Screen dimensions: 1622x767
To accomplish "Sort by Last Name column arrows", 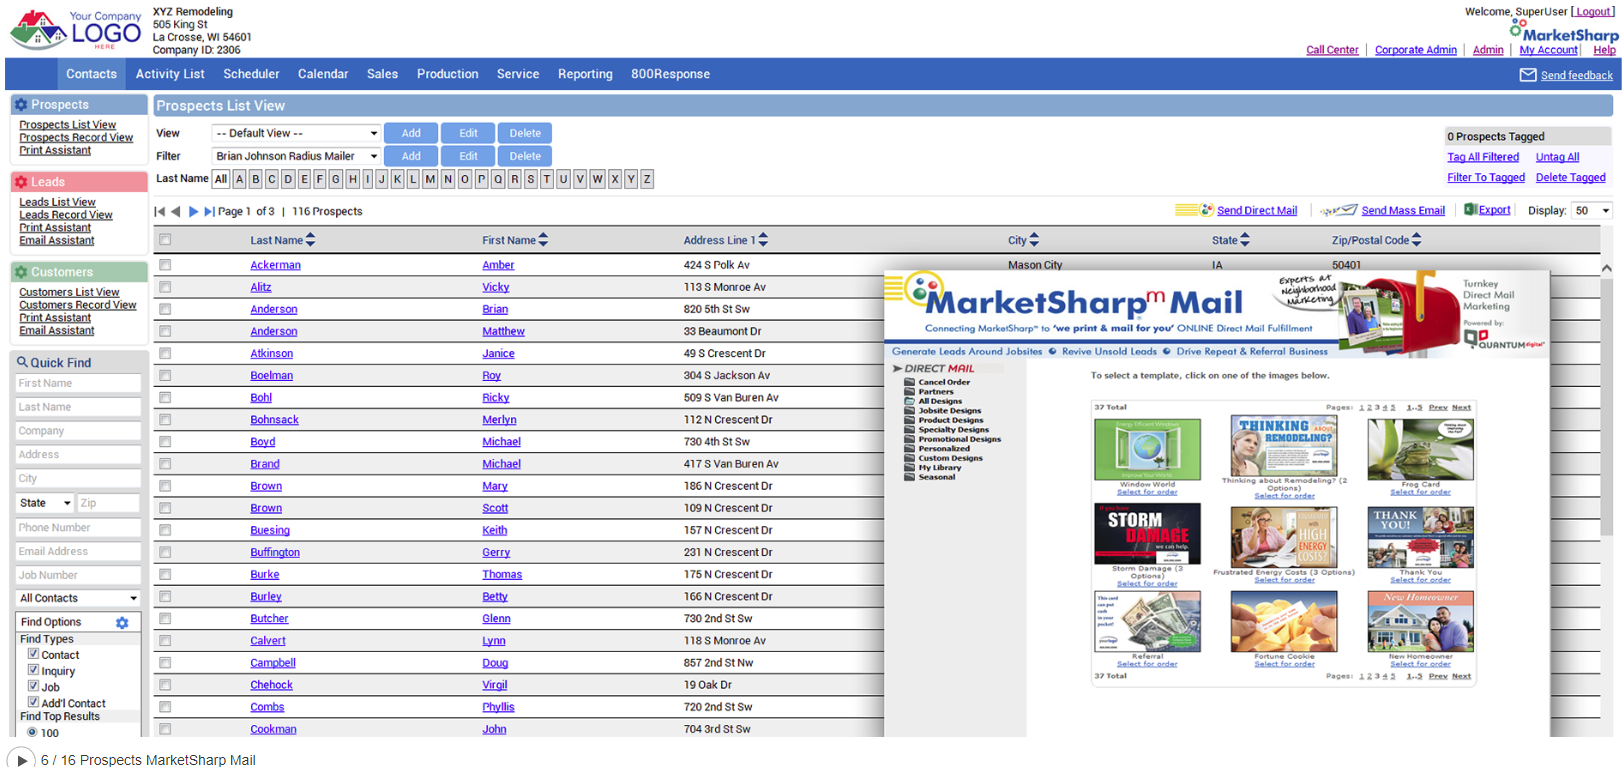I will pos(310,240).
